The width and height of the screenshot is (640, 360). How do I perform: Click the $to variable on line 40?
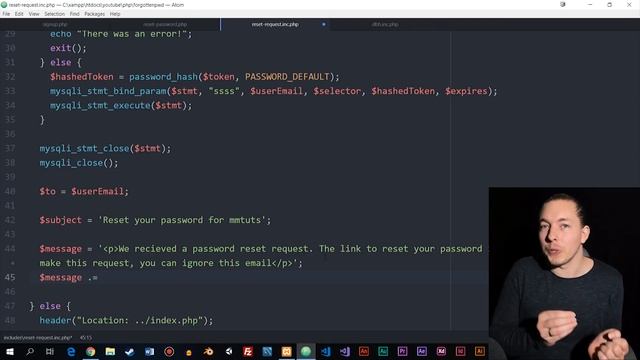point(47,191)
